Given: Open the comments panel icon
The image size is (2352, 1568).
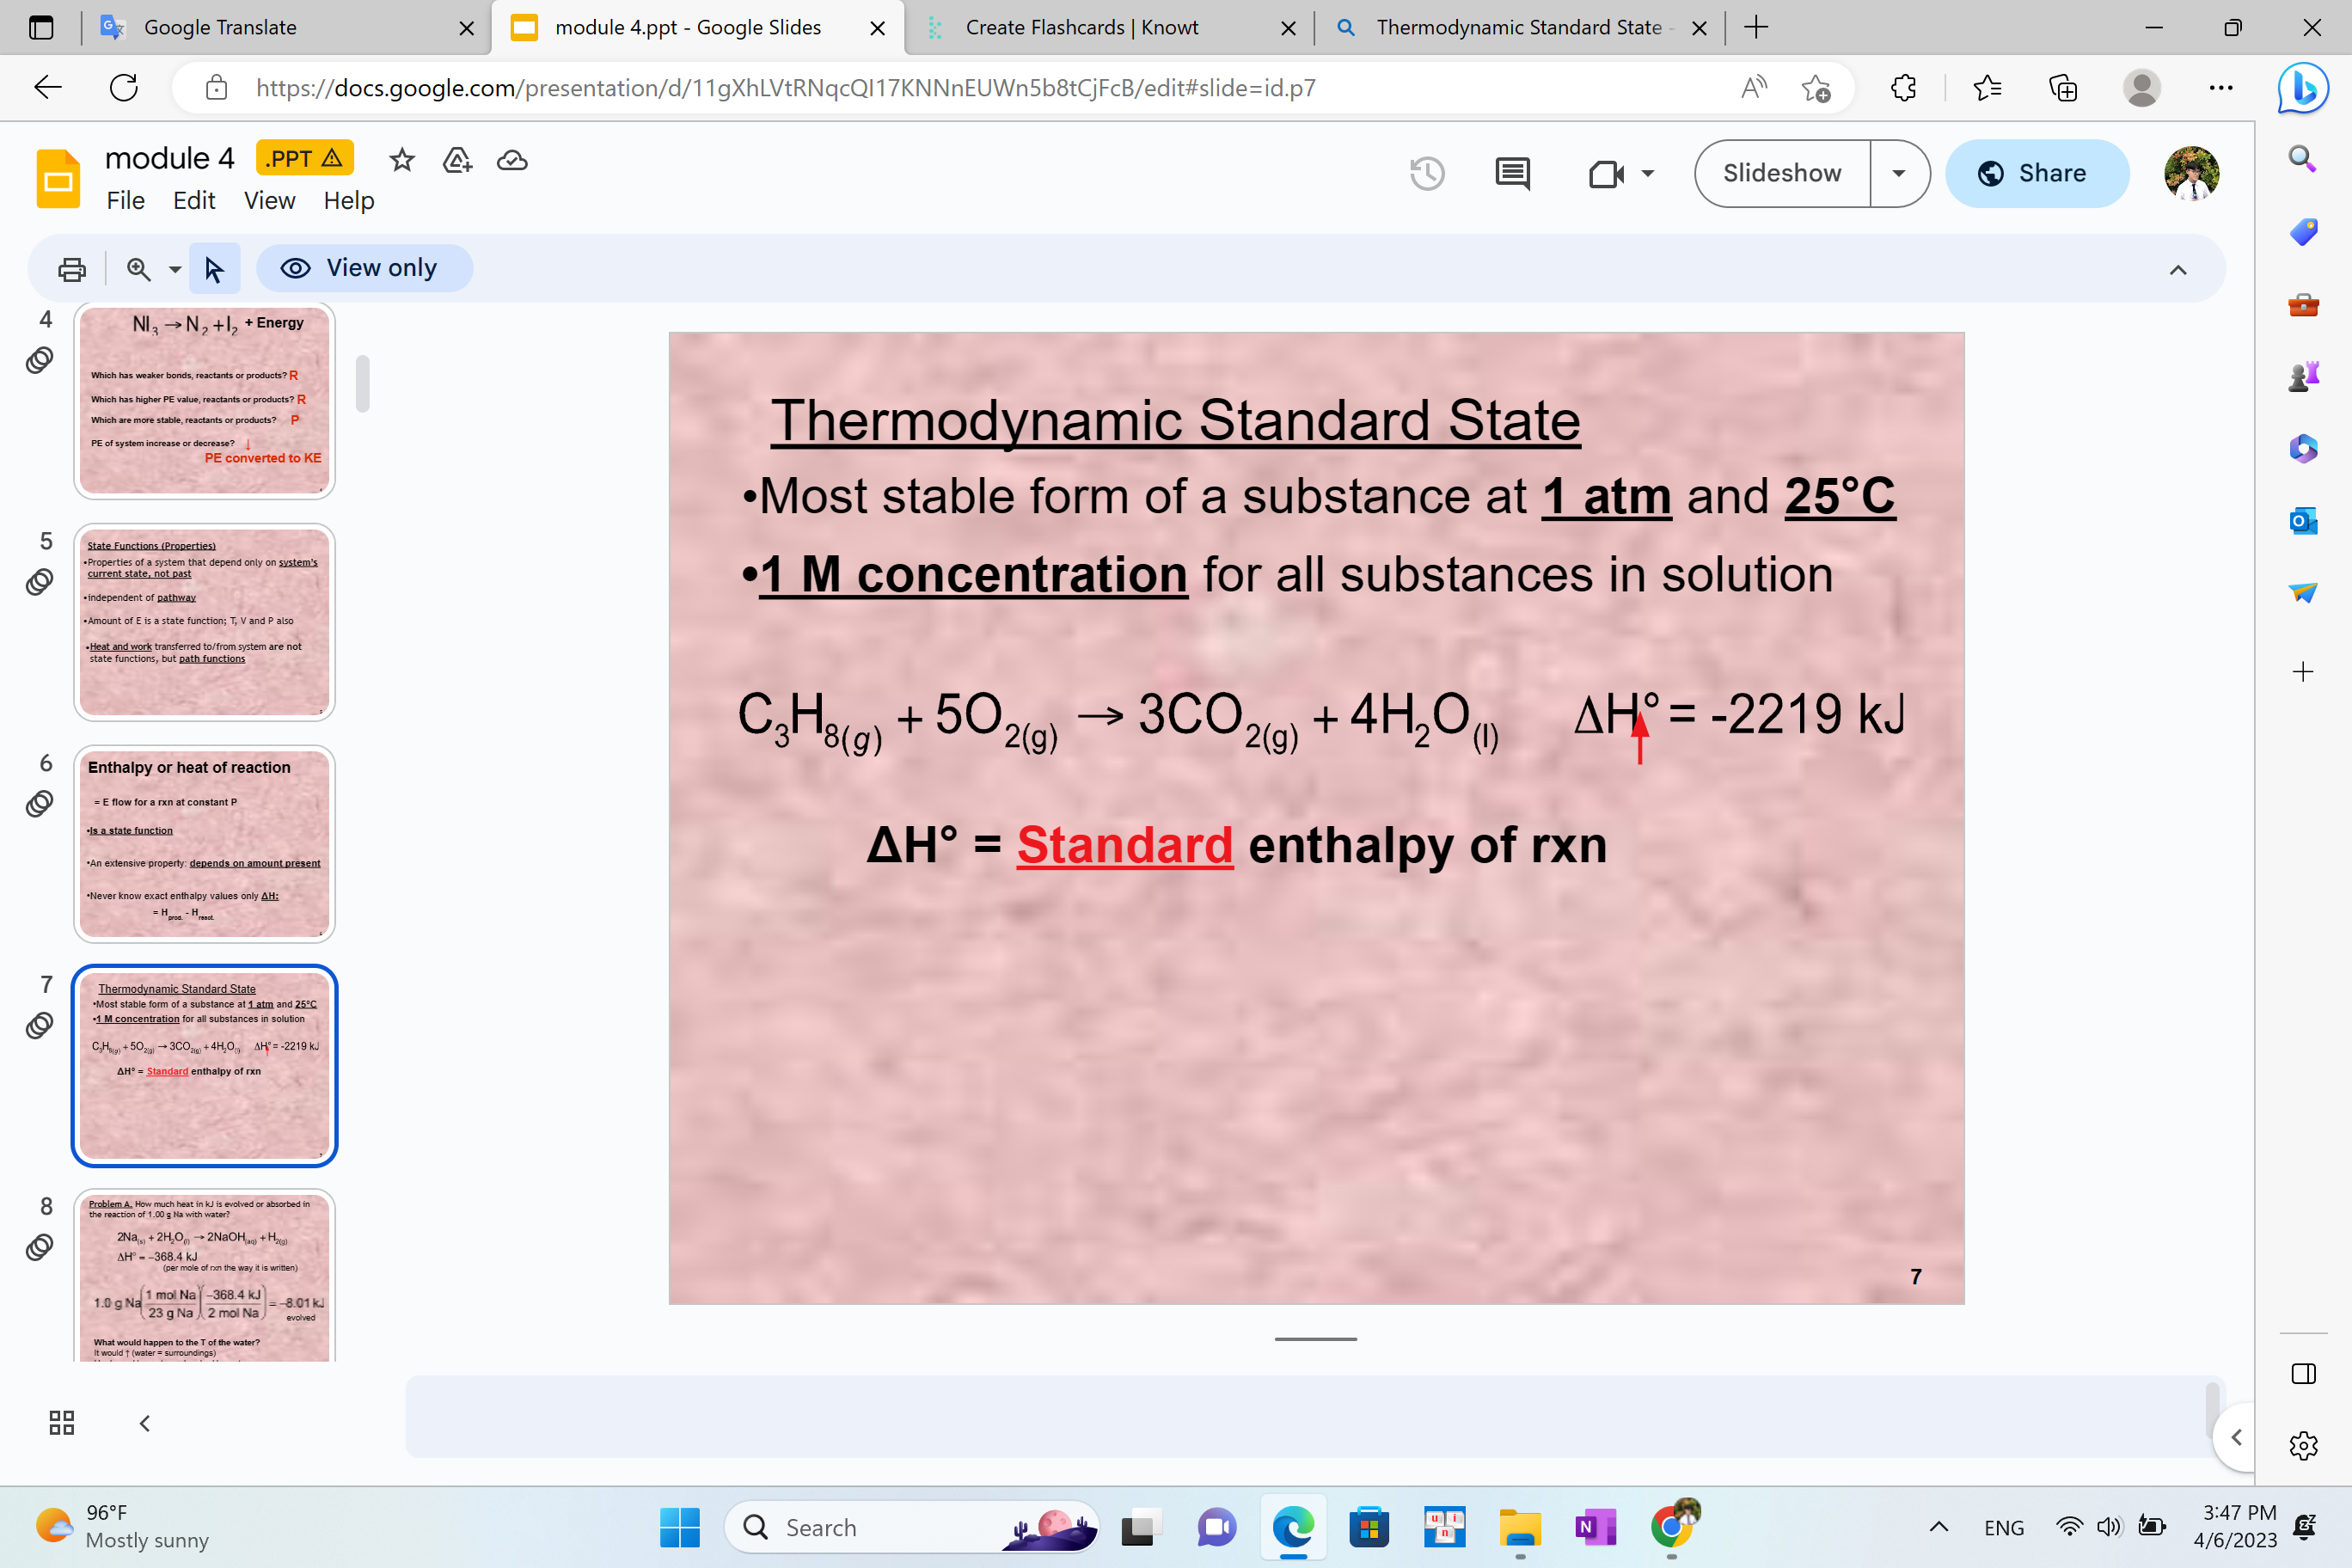Looking at the screenshot, I should point(1512,174).
